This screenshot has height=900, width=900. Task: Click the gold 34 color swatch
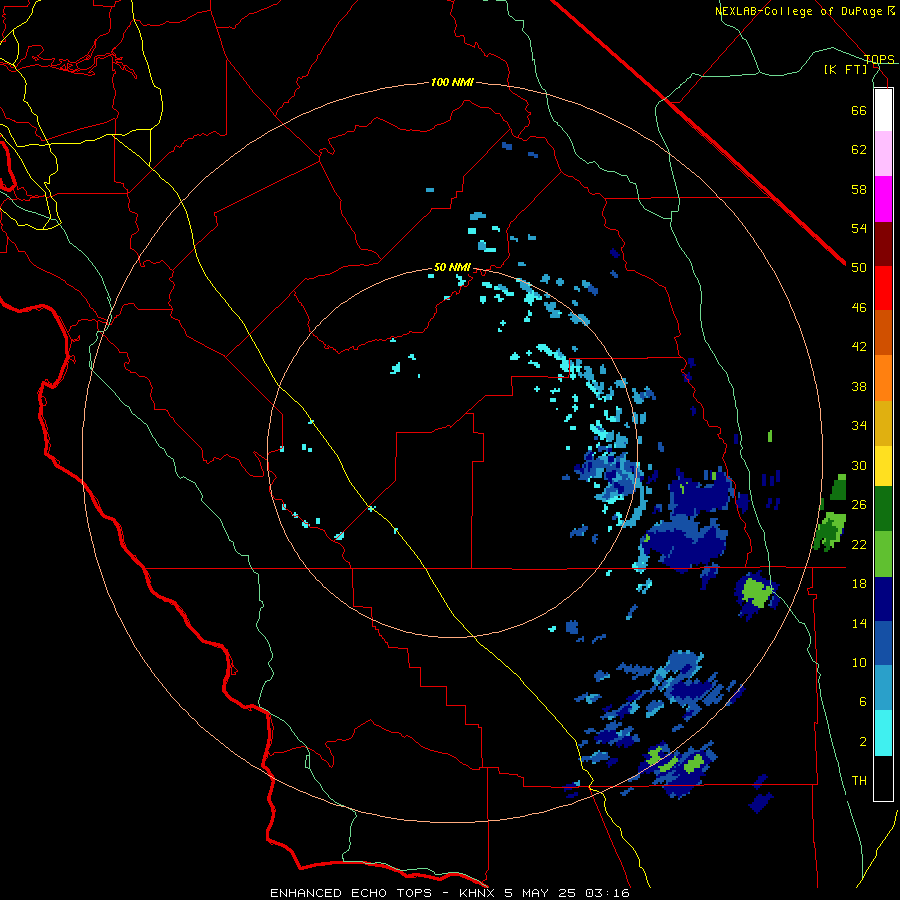tap(883, 423)
